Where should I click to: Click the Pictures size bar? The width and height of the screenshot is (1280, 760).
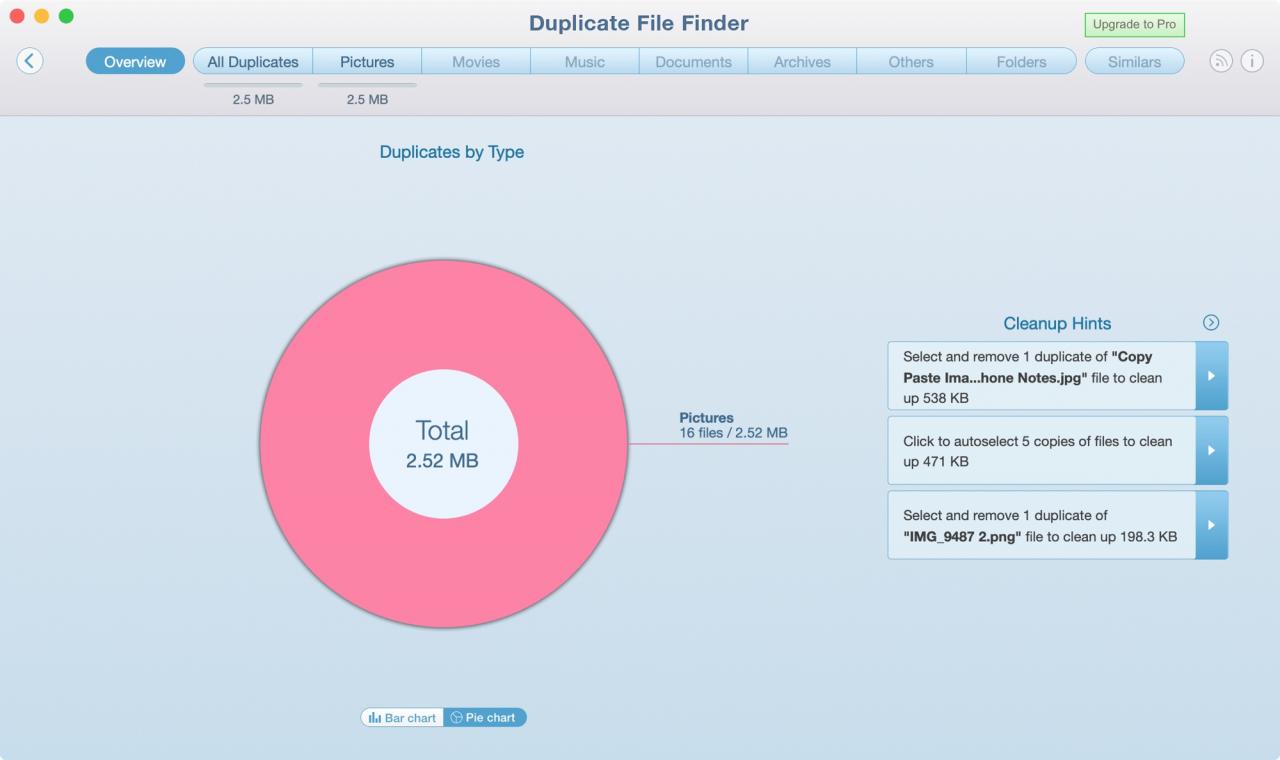pos(367,85)
